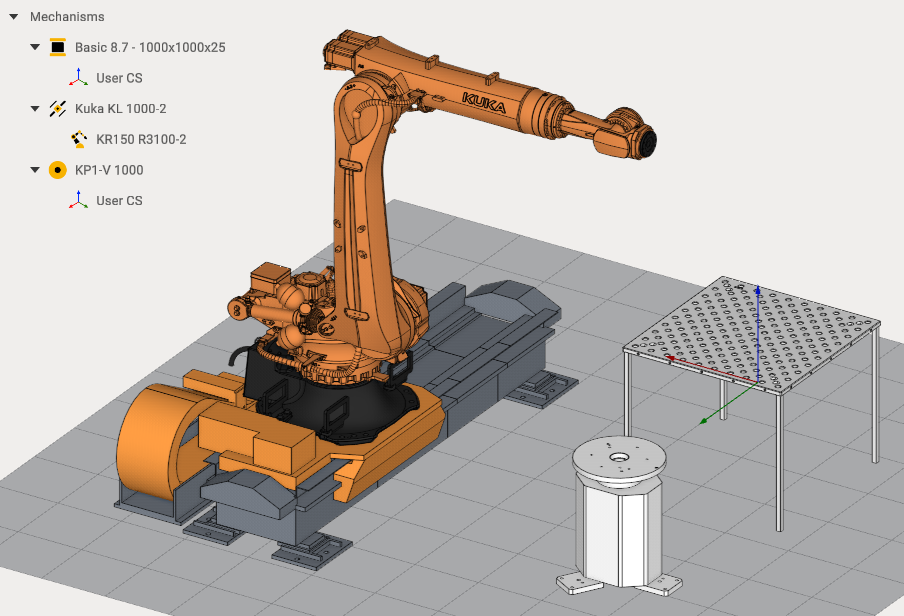Click the KP1-V 1000 positioner icon
Viewport: 904px width, 616px height.
click(x=58, y=170)
